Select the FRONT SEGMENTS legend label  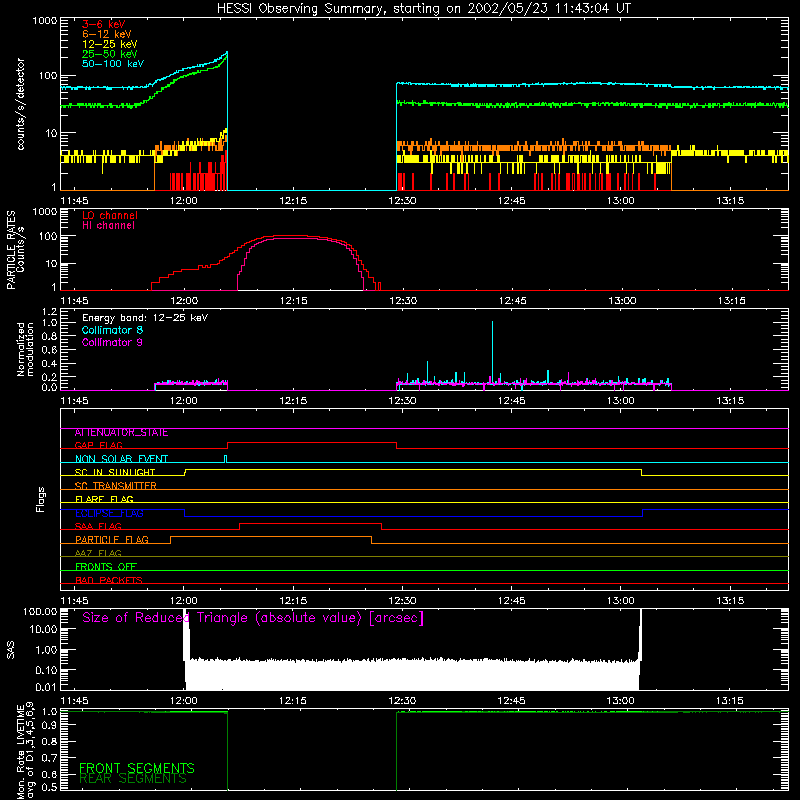click(137, 768)
